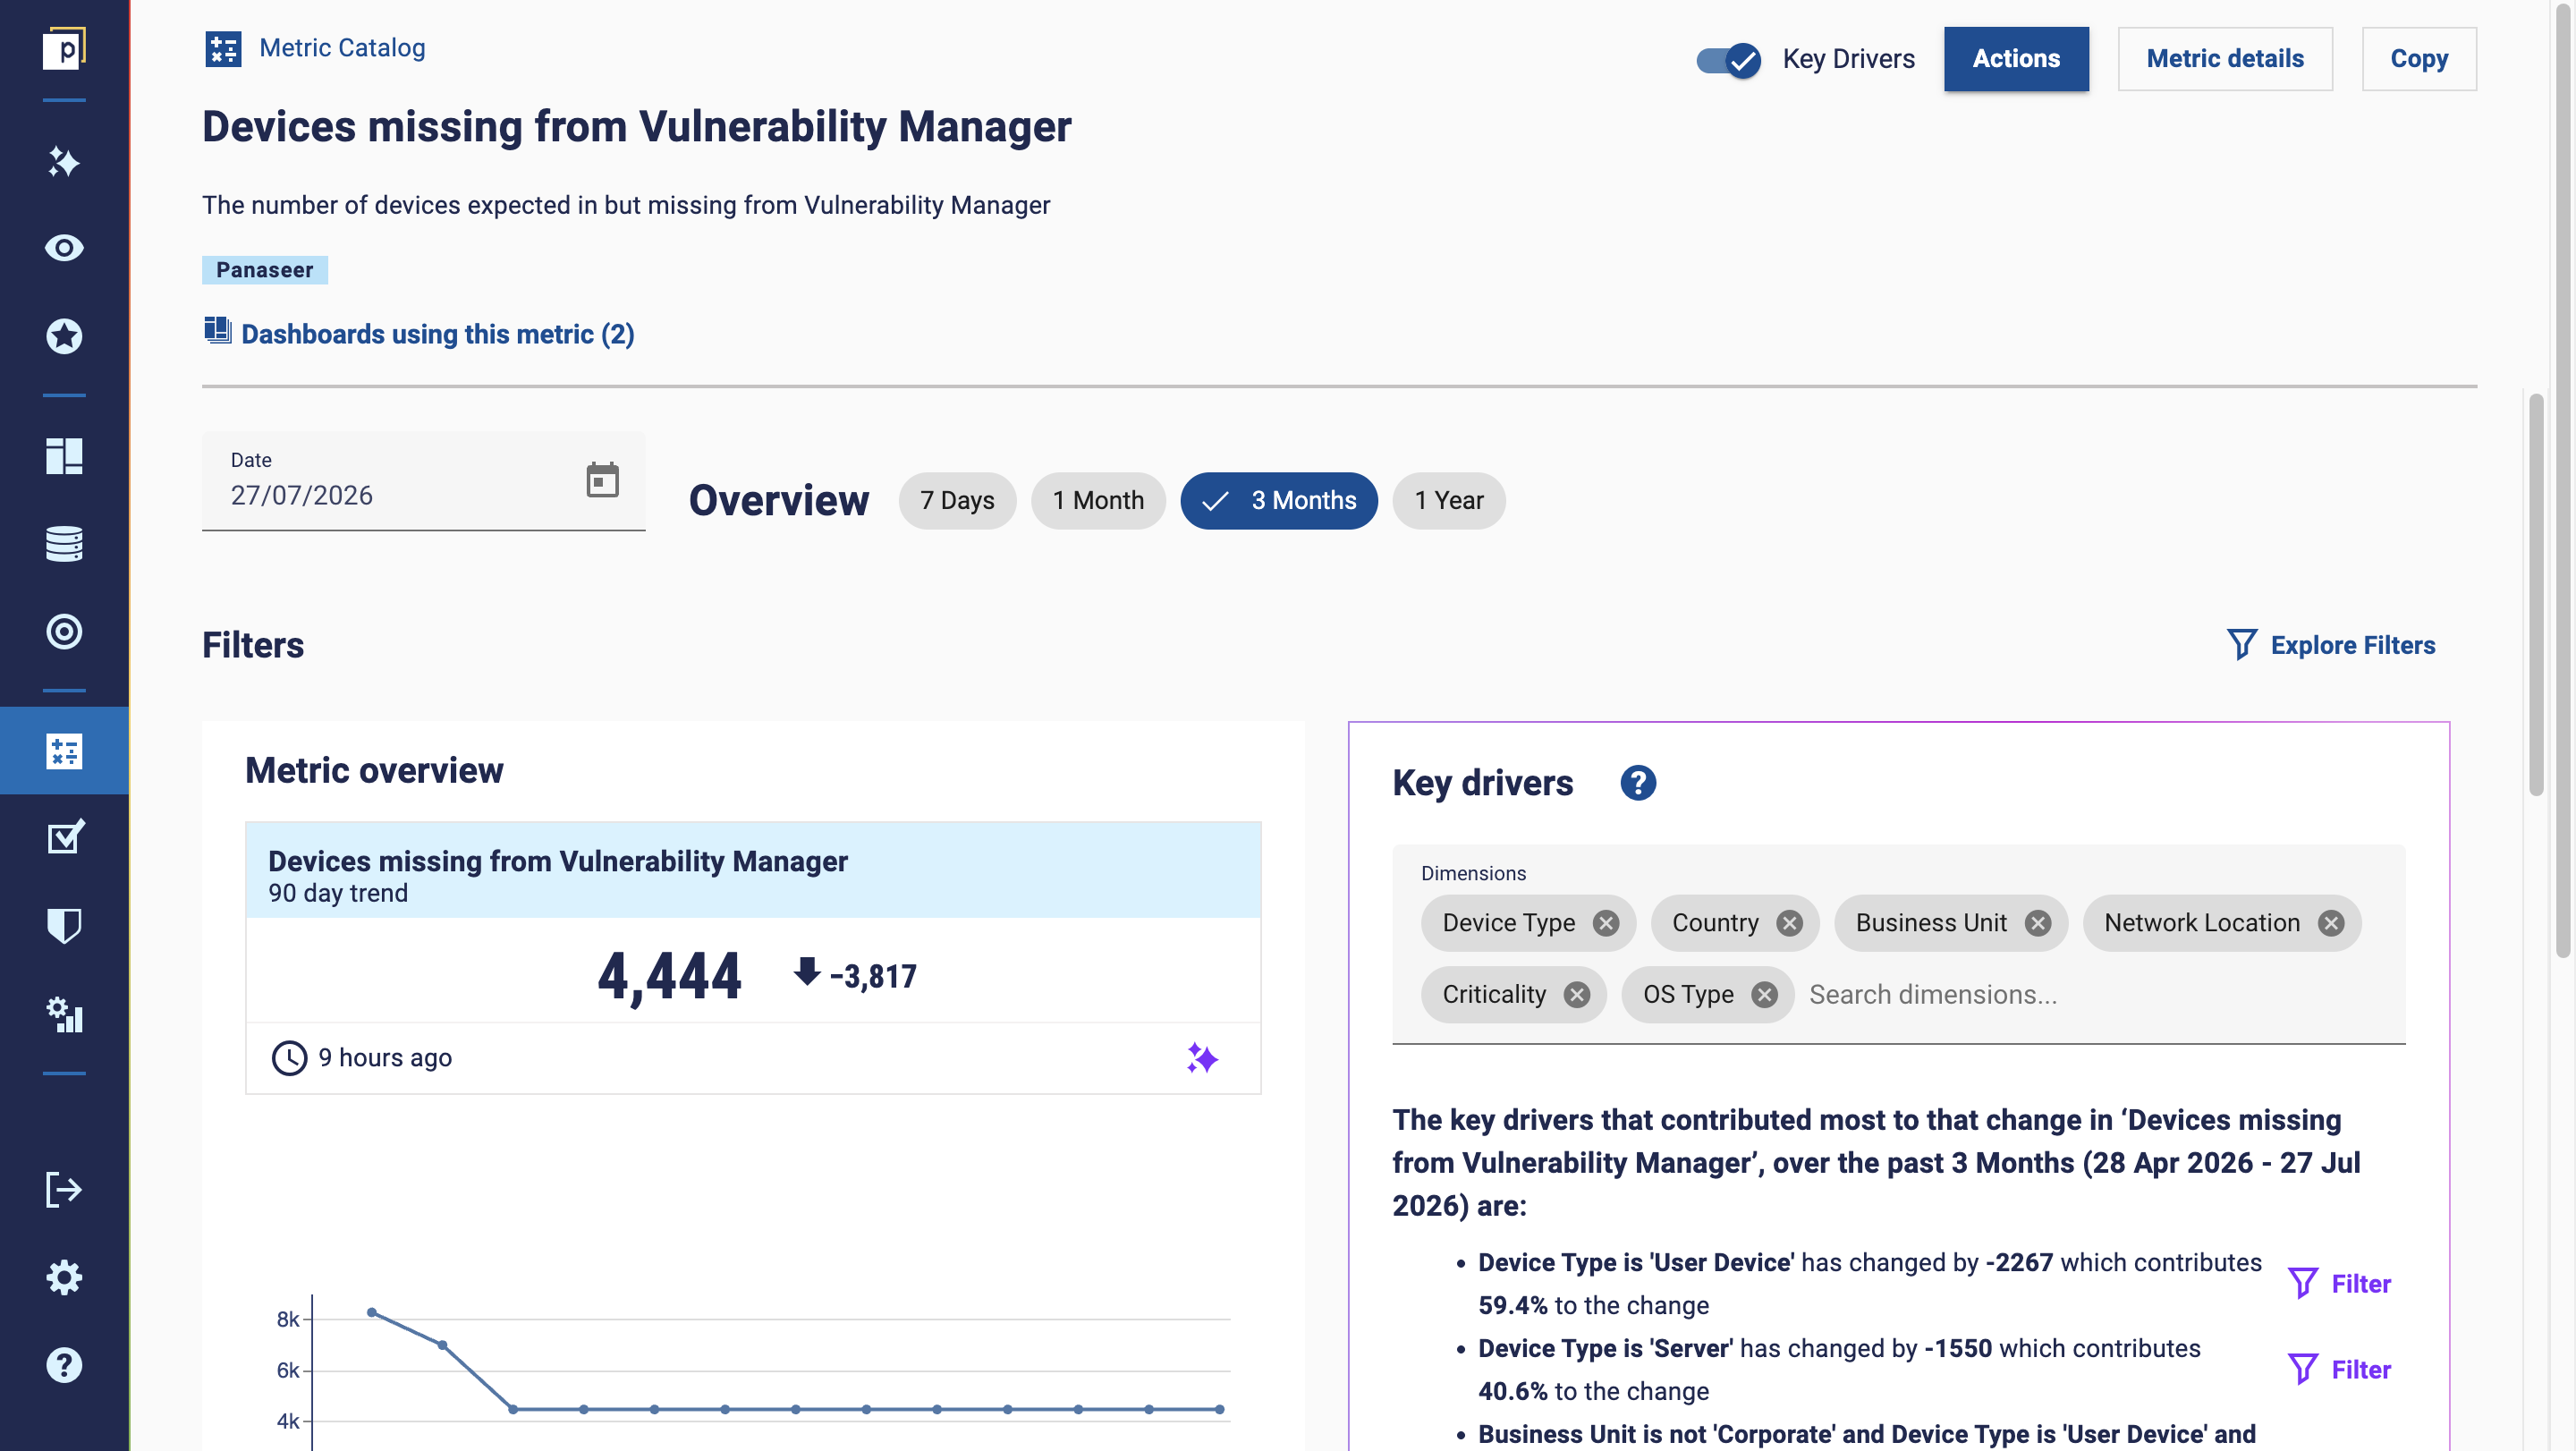2576x1451 pixels.
Task: Open the Metric Catalog breadcrumb link
Action: 342,48
